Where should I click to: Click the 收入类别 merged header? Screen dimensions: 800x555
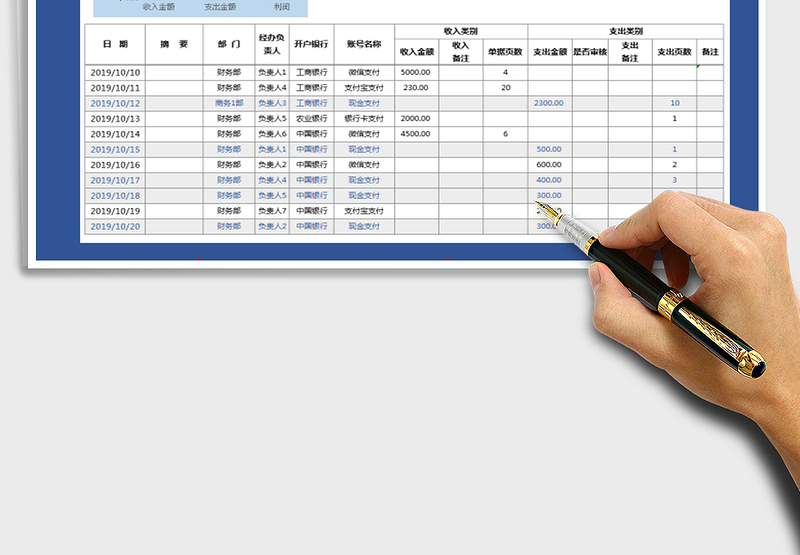[460, 31]
